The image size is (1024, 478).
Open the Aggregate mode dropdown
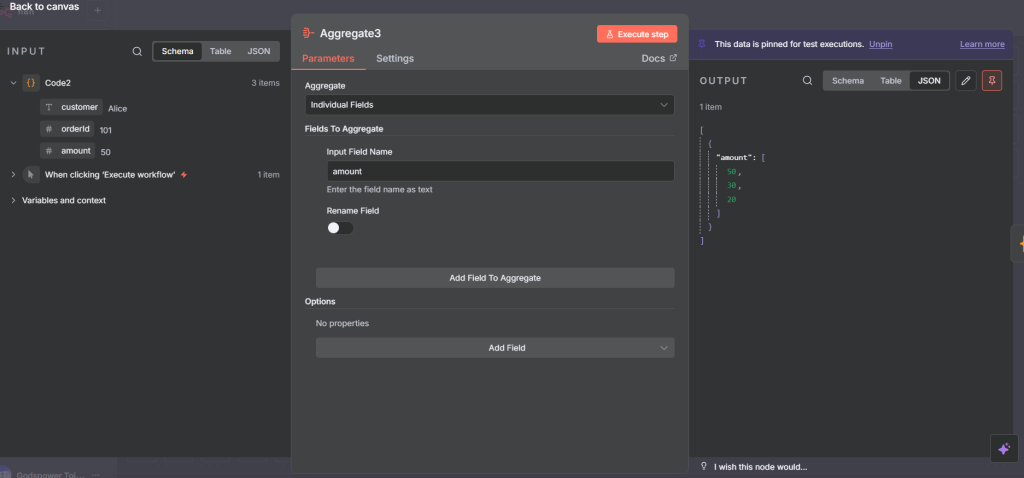489,104
